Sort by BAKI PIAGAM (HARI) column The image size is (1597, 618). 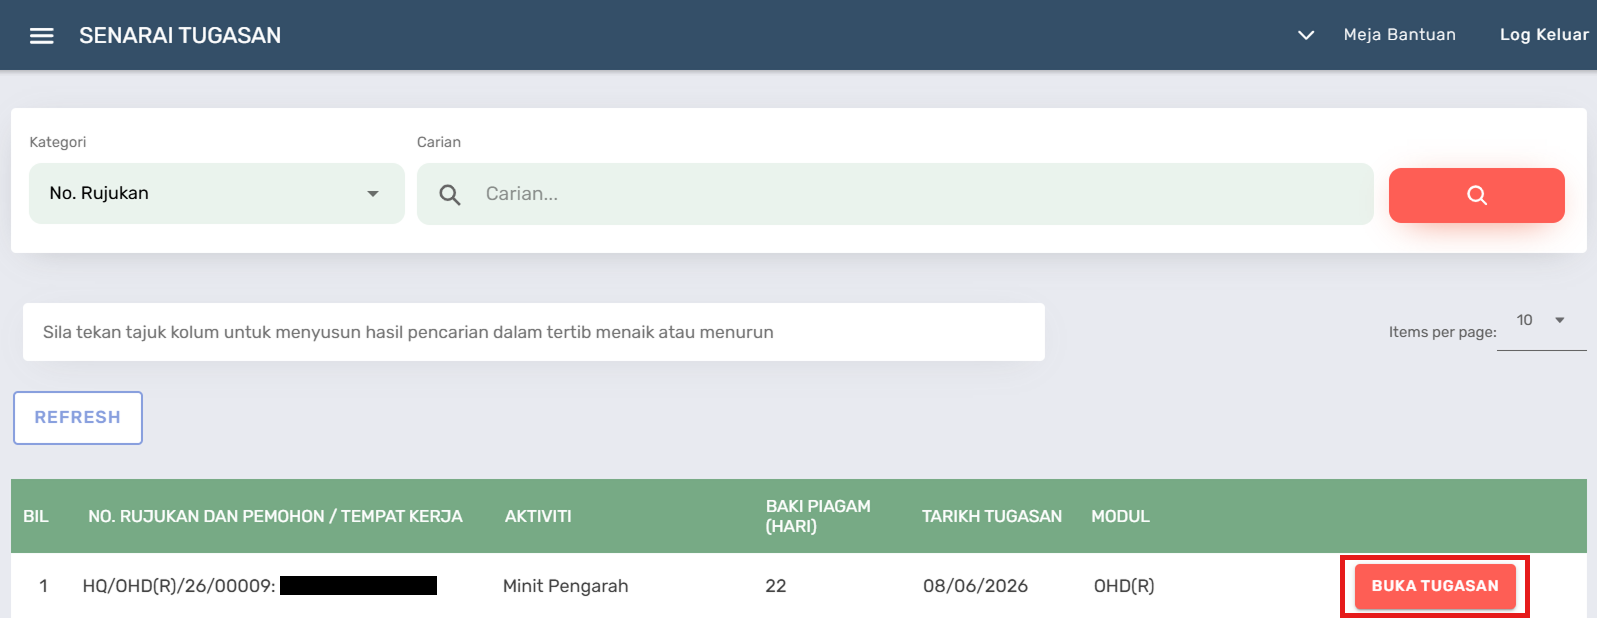point(818,516)
